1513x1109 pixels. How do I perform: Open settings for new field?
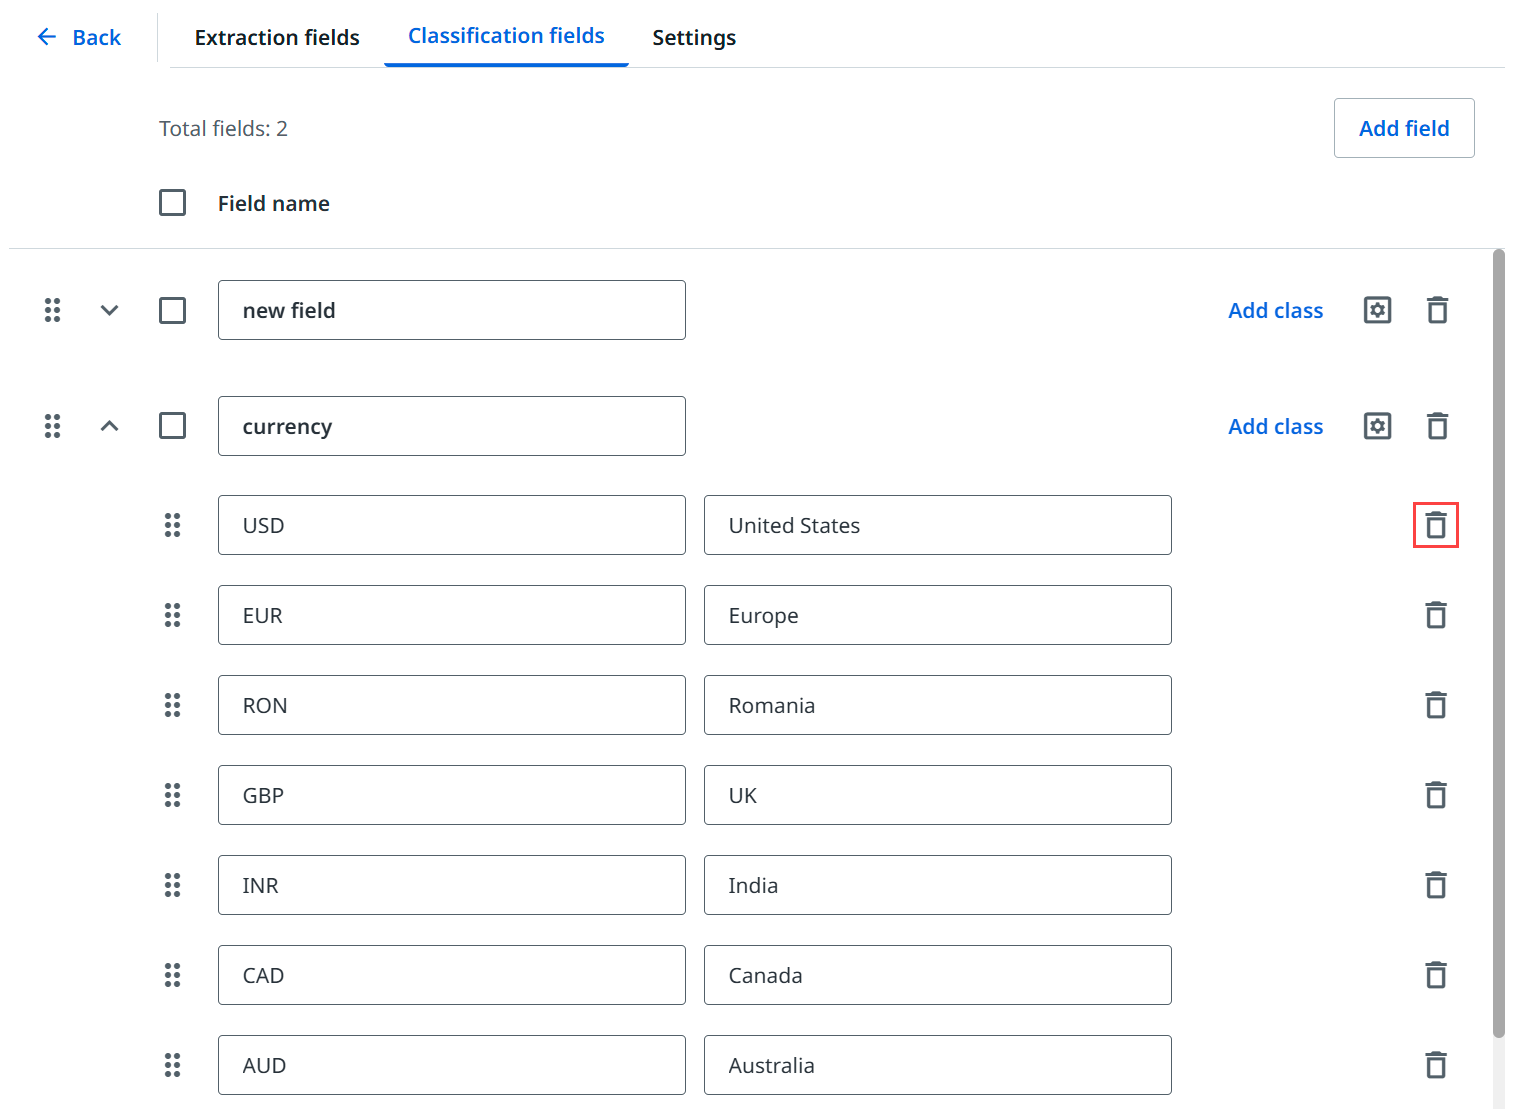(x=1377, y=310)
